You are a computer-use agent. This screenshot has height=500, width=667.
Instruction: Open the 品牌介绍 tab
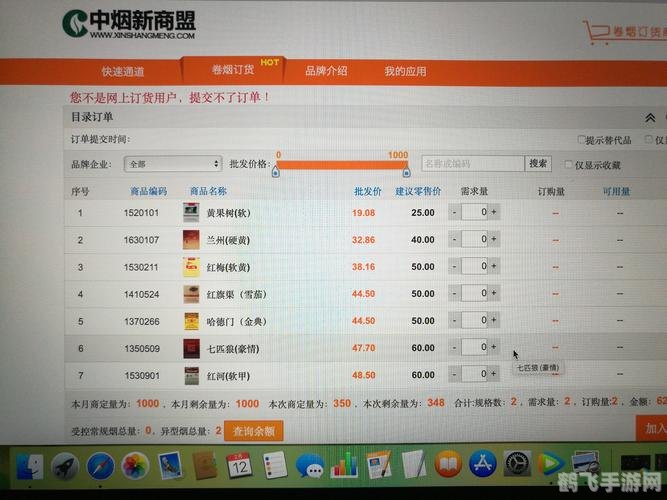point(326,71)
